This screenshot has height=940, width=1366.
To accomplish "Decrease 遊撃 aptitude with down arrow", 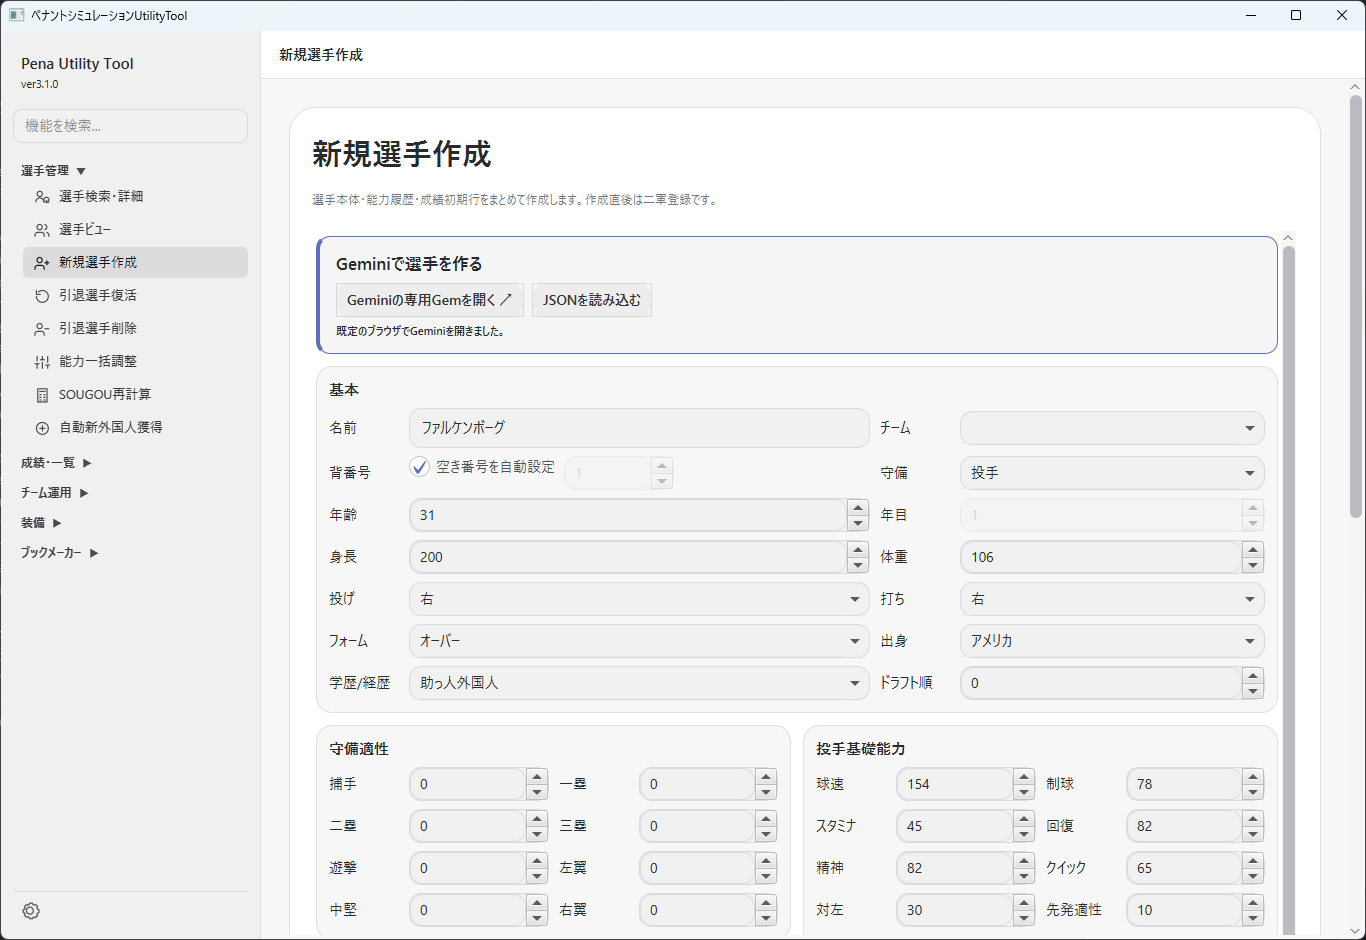I will click(x=537, y=876).
